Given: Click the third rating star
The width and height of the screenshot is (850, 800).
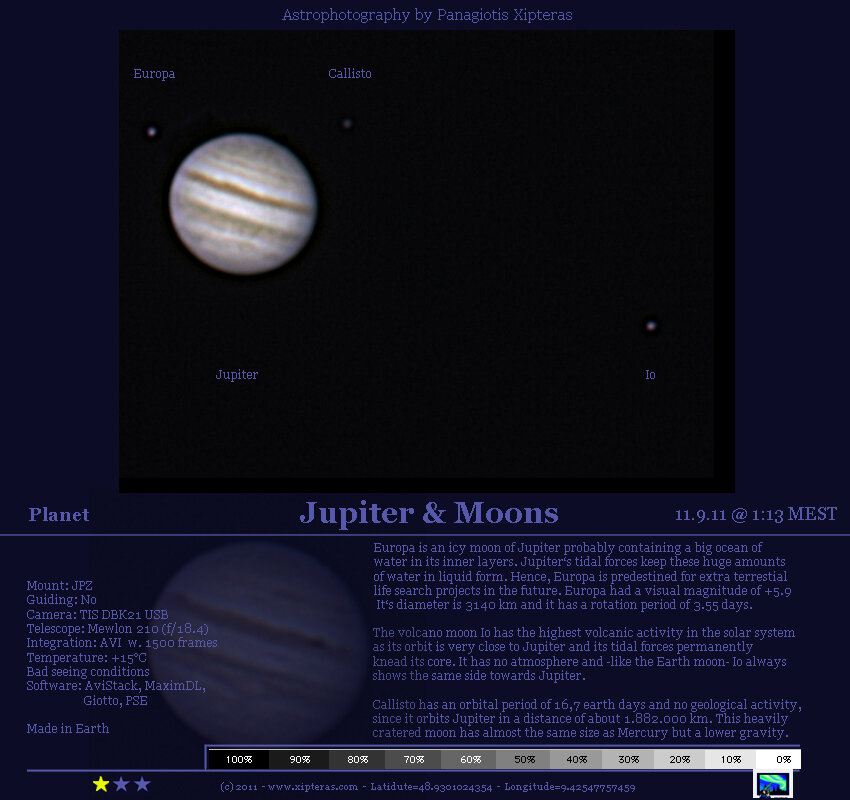Looking at the screenshot, I should point(142,784).
